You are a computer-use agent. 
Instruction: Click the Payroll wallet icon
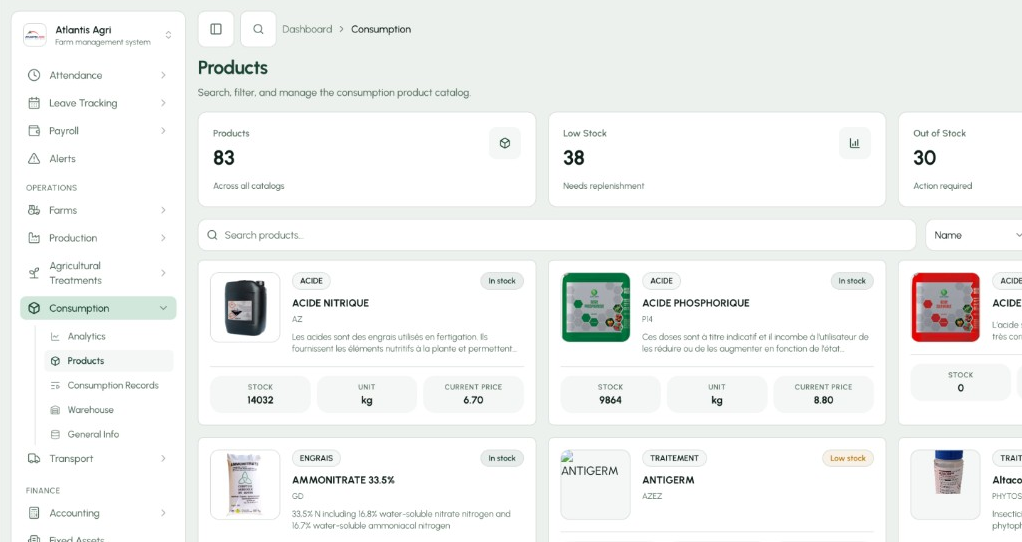[34, 131]
